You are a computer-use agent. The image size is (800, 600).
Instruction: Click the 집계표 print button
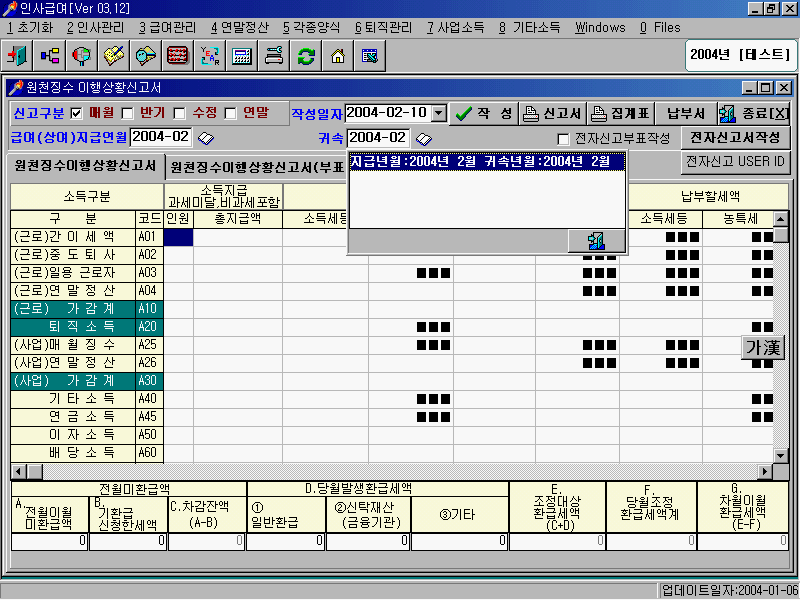coord(620,113)
